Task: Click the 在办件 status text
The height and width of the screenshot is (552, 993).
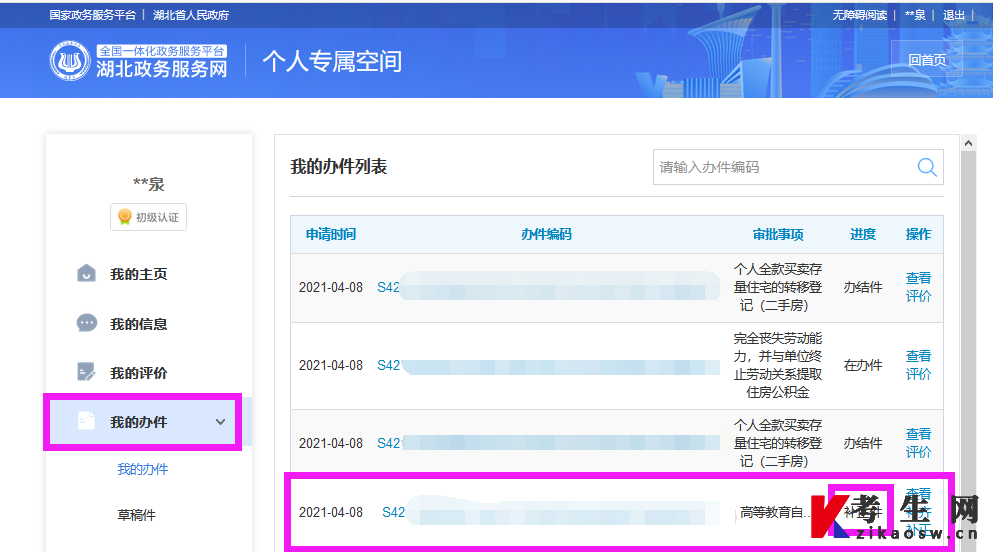Action: click(x=863, y=365)
